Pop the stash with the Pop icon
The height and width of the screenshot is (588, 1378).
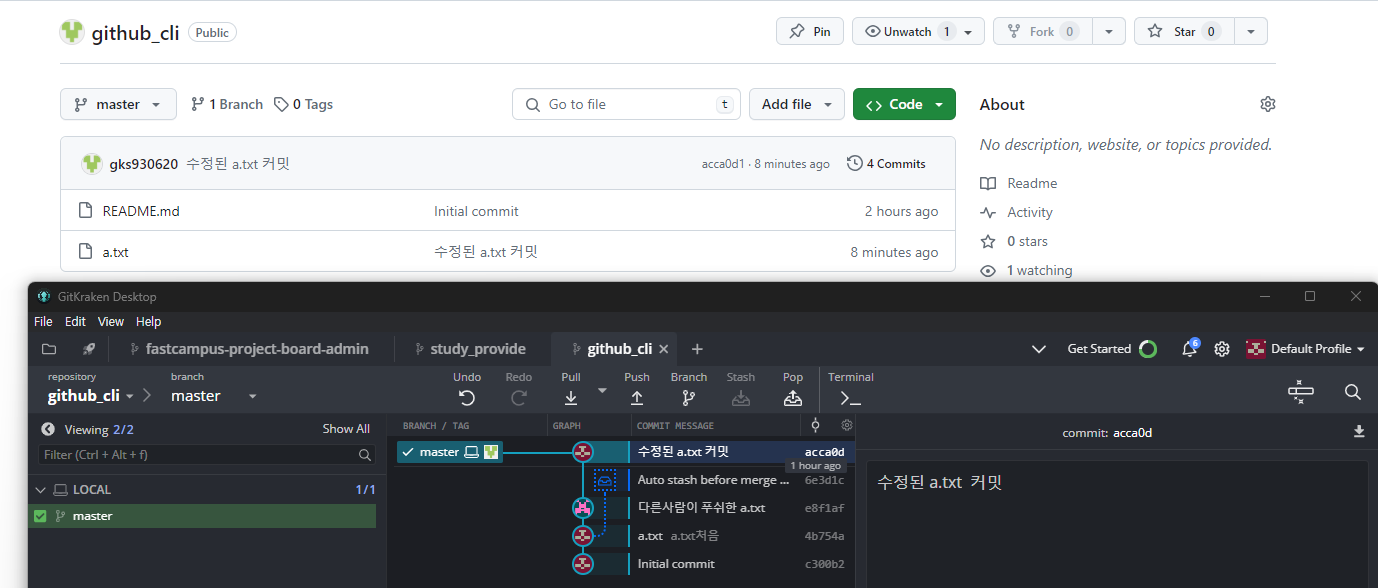(793, 398)
